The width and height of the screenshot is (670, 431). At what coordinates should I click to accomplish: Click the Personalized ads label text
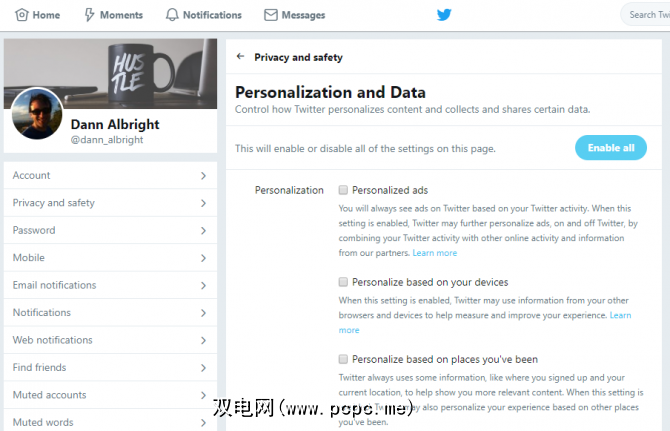coord(390,190)
